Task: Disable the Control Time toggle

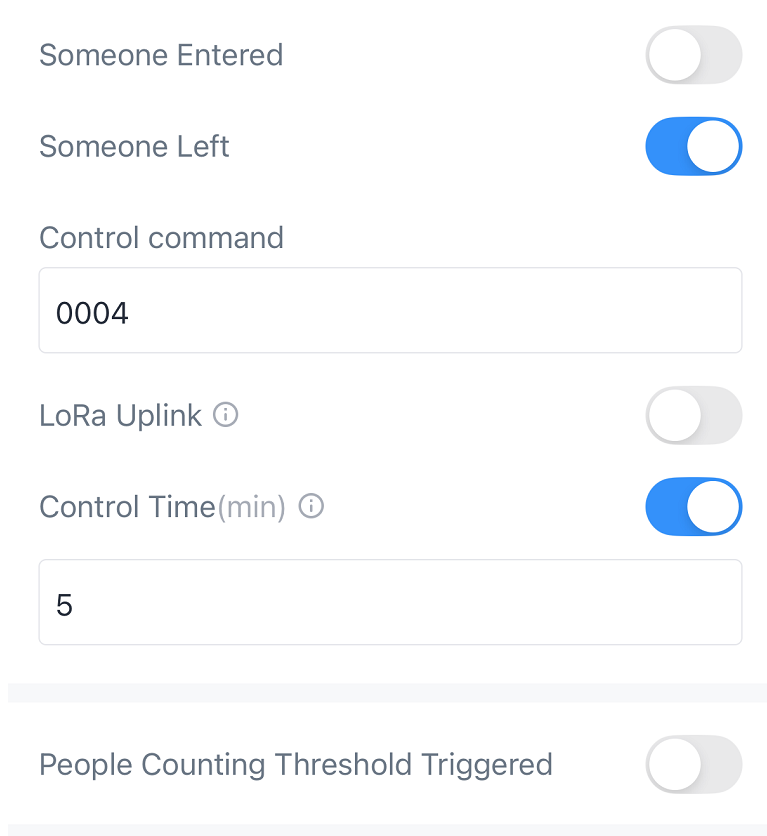Action: point(693,507)
